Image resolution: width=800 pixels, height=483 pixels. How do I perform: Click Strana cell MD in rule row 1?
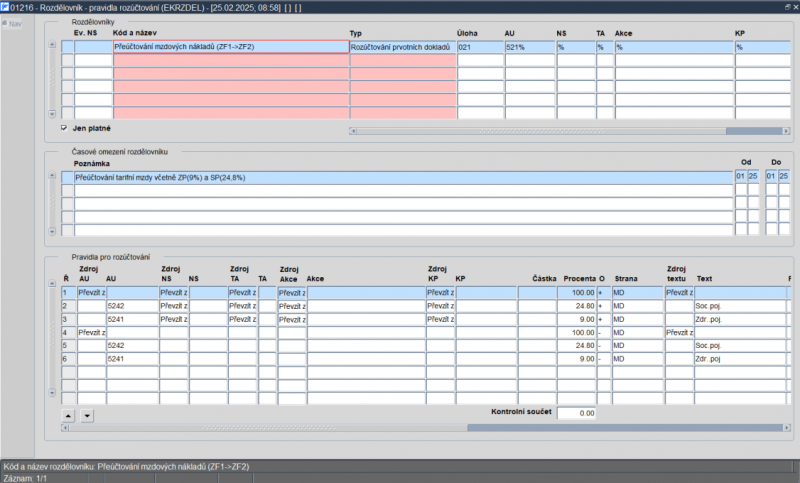(x=638, y=293)
